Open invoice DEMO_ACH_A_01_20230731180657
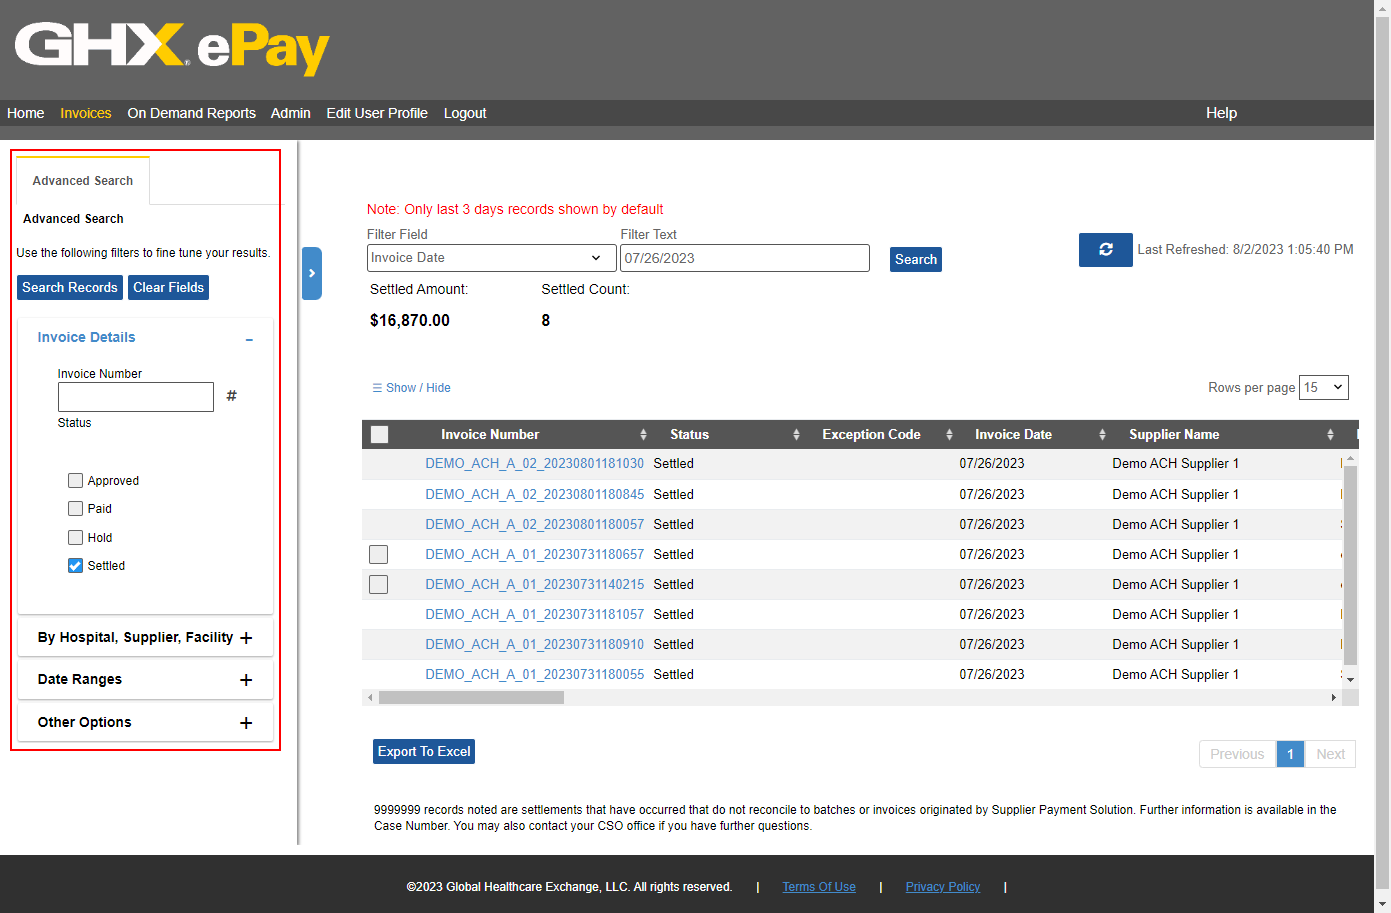 (535, 555)
